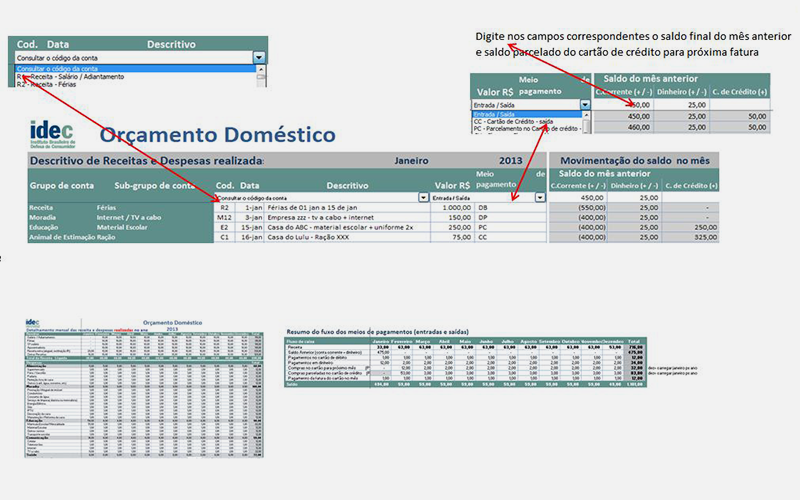Expand the top 'Entrada / Saída' payment dropdown
The image size is (800, 500).
tap(585, 104)
